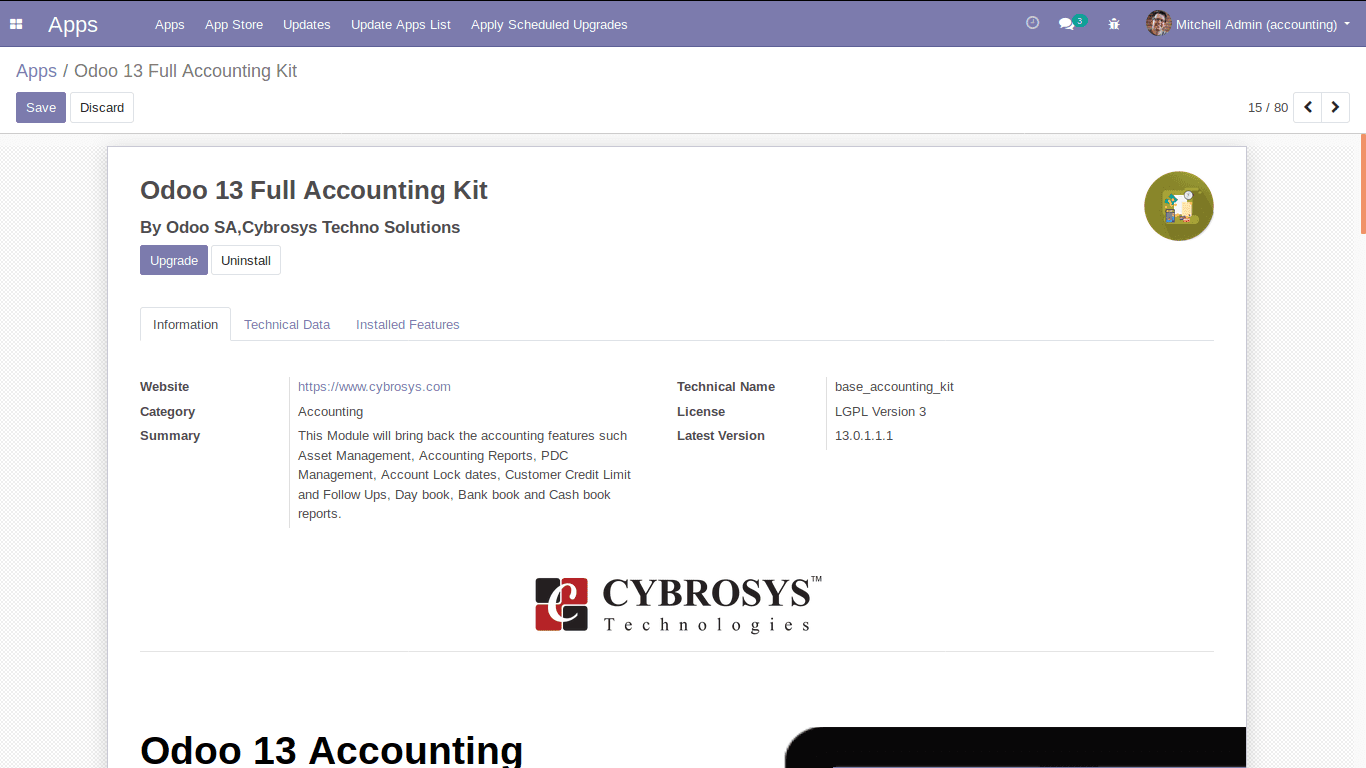Click the base_accounting_kit technical name value
Viewport: 1366px width, 768px height.
(894, 387)
